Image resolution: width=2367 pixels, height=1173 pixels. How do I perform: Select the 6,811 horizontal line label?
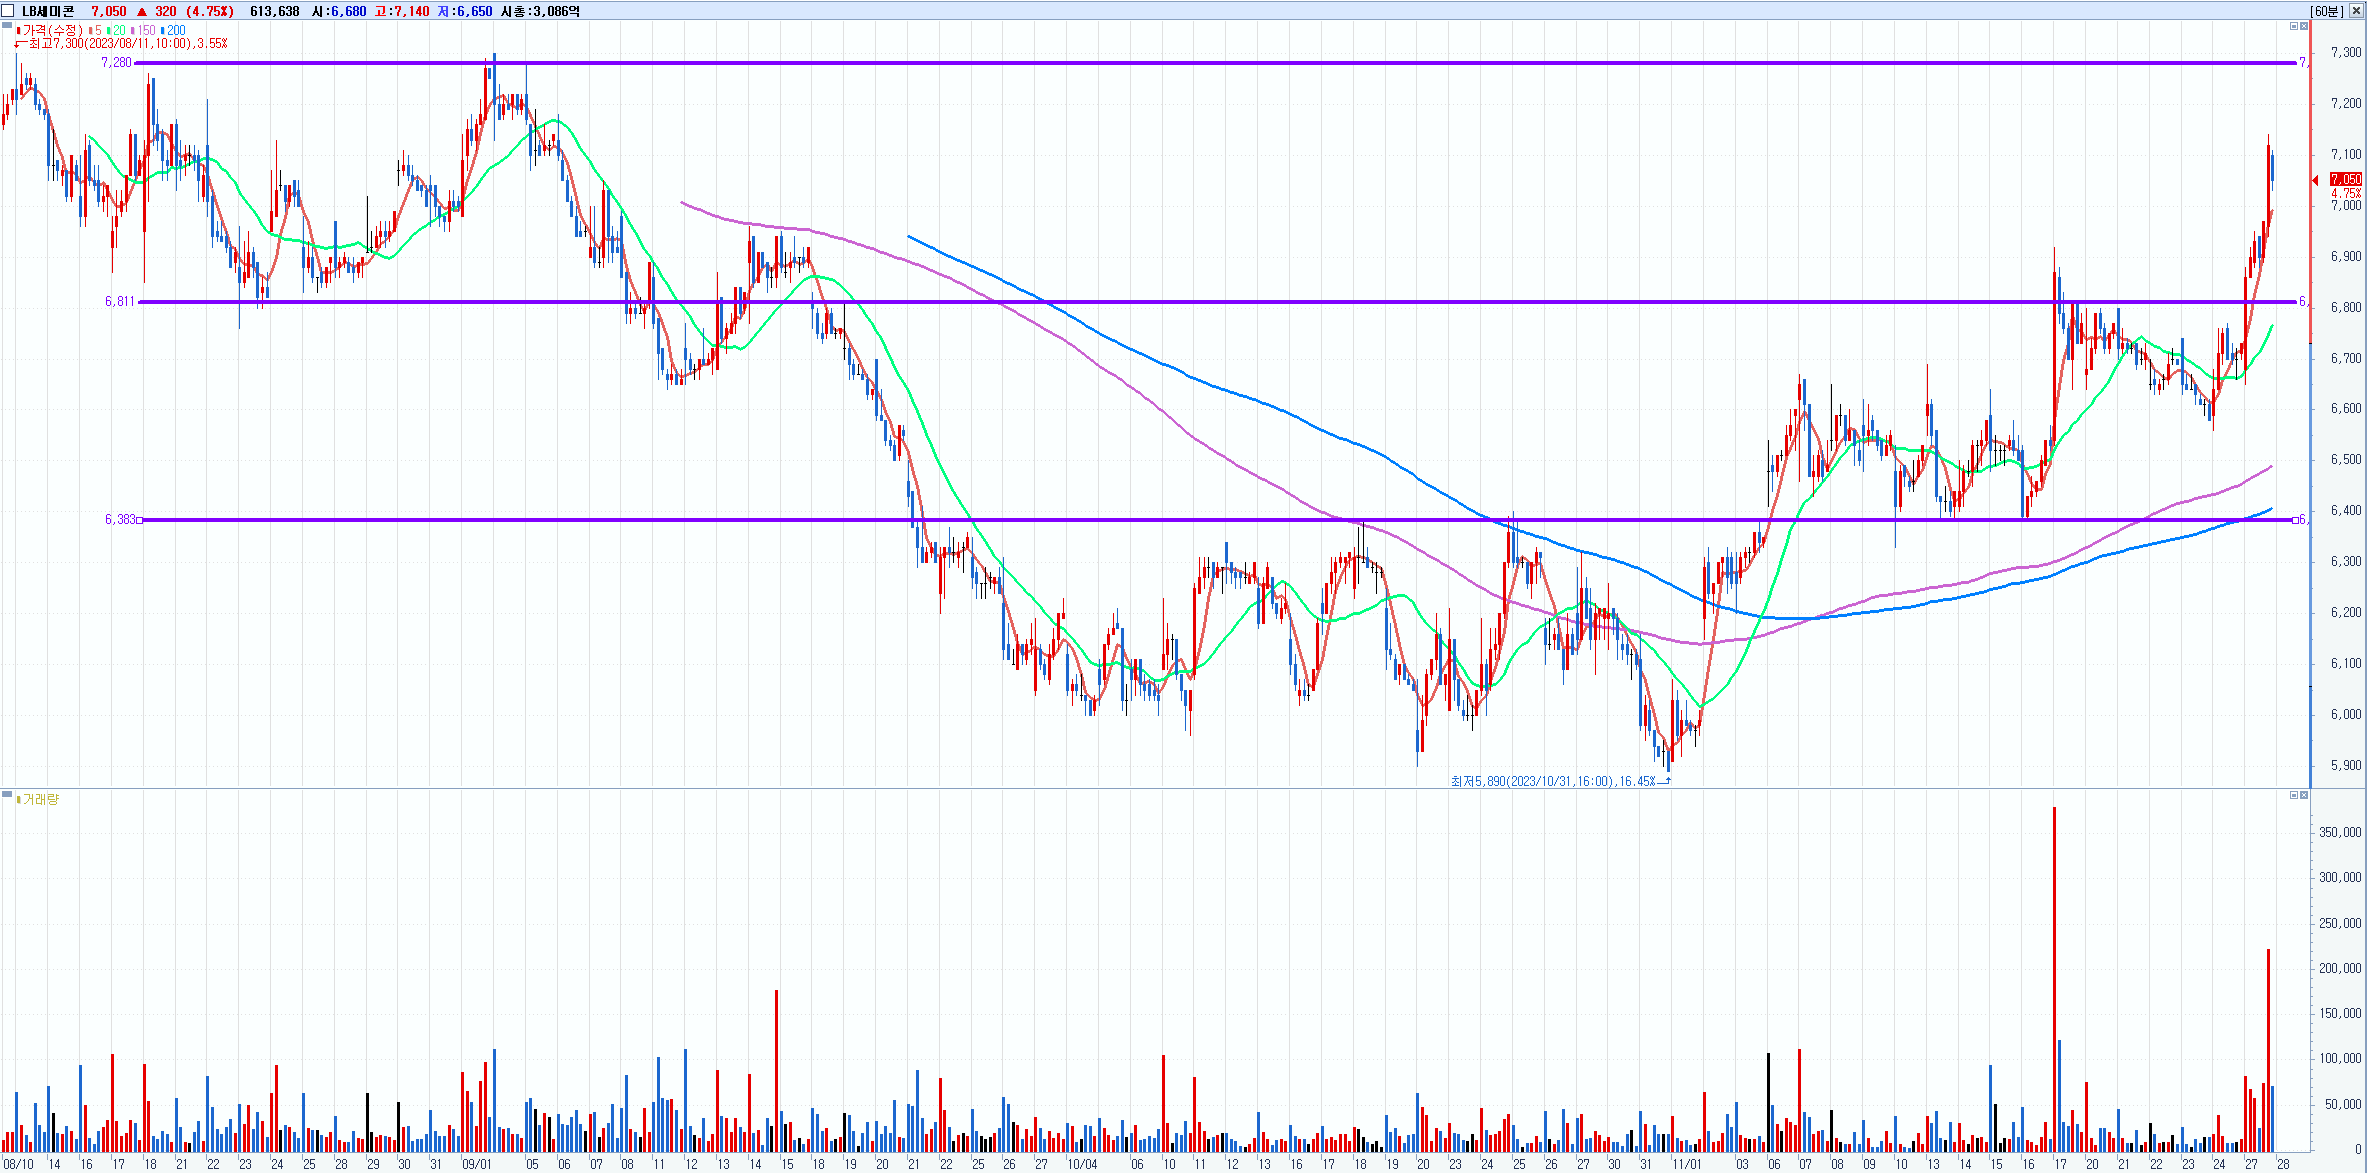pyautogui.click(x=119, y=301)
